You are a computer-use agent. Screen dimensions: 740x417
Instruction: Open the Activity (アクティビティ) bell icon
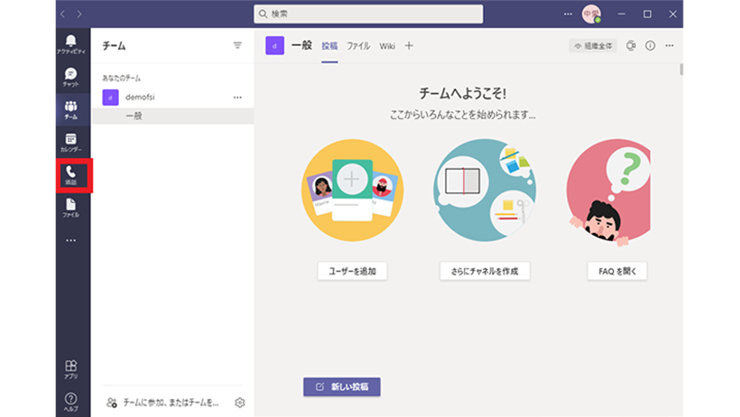coord(71,42)
